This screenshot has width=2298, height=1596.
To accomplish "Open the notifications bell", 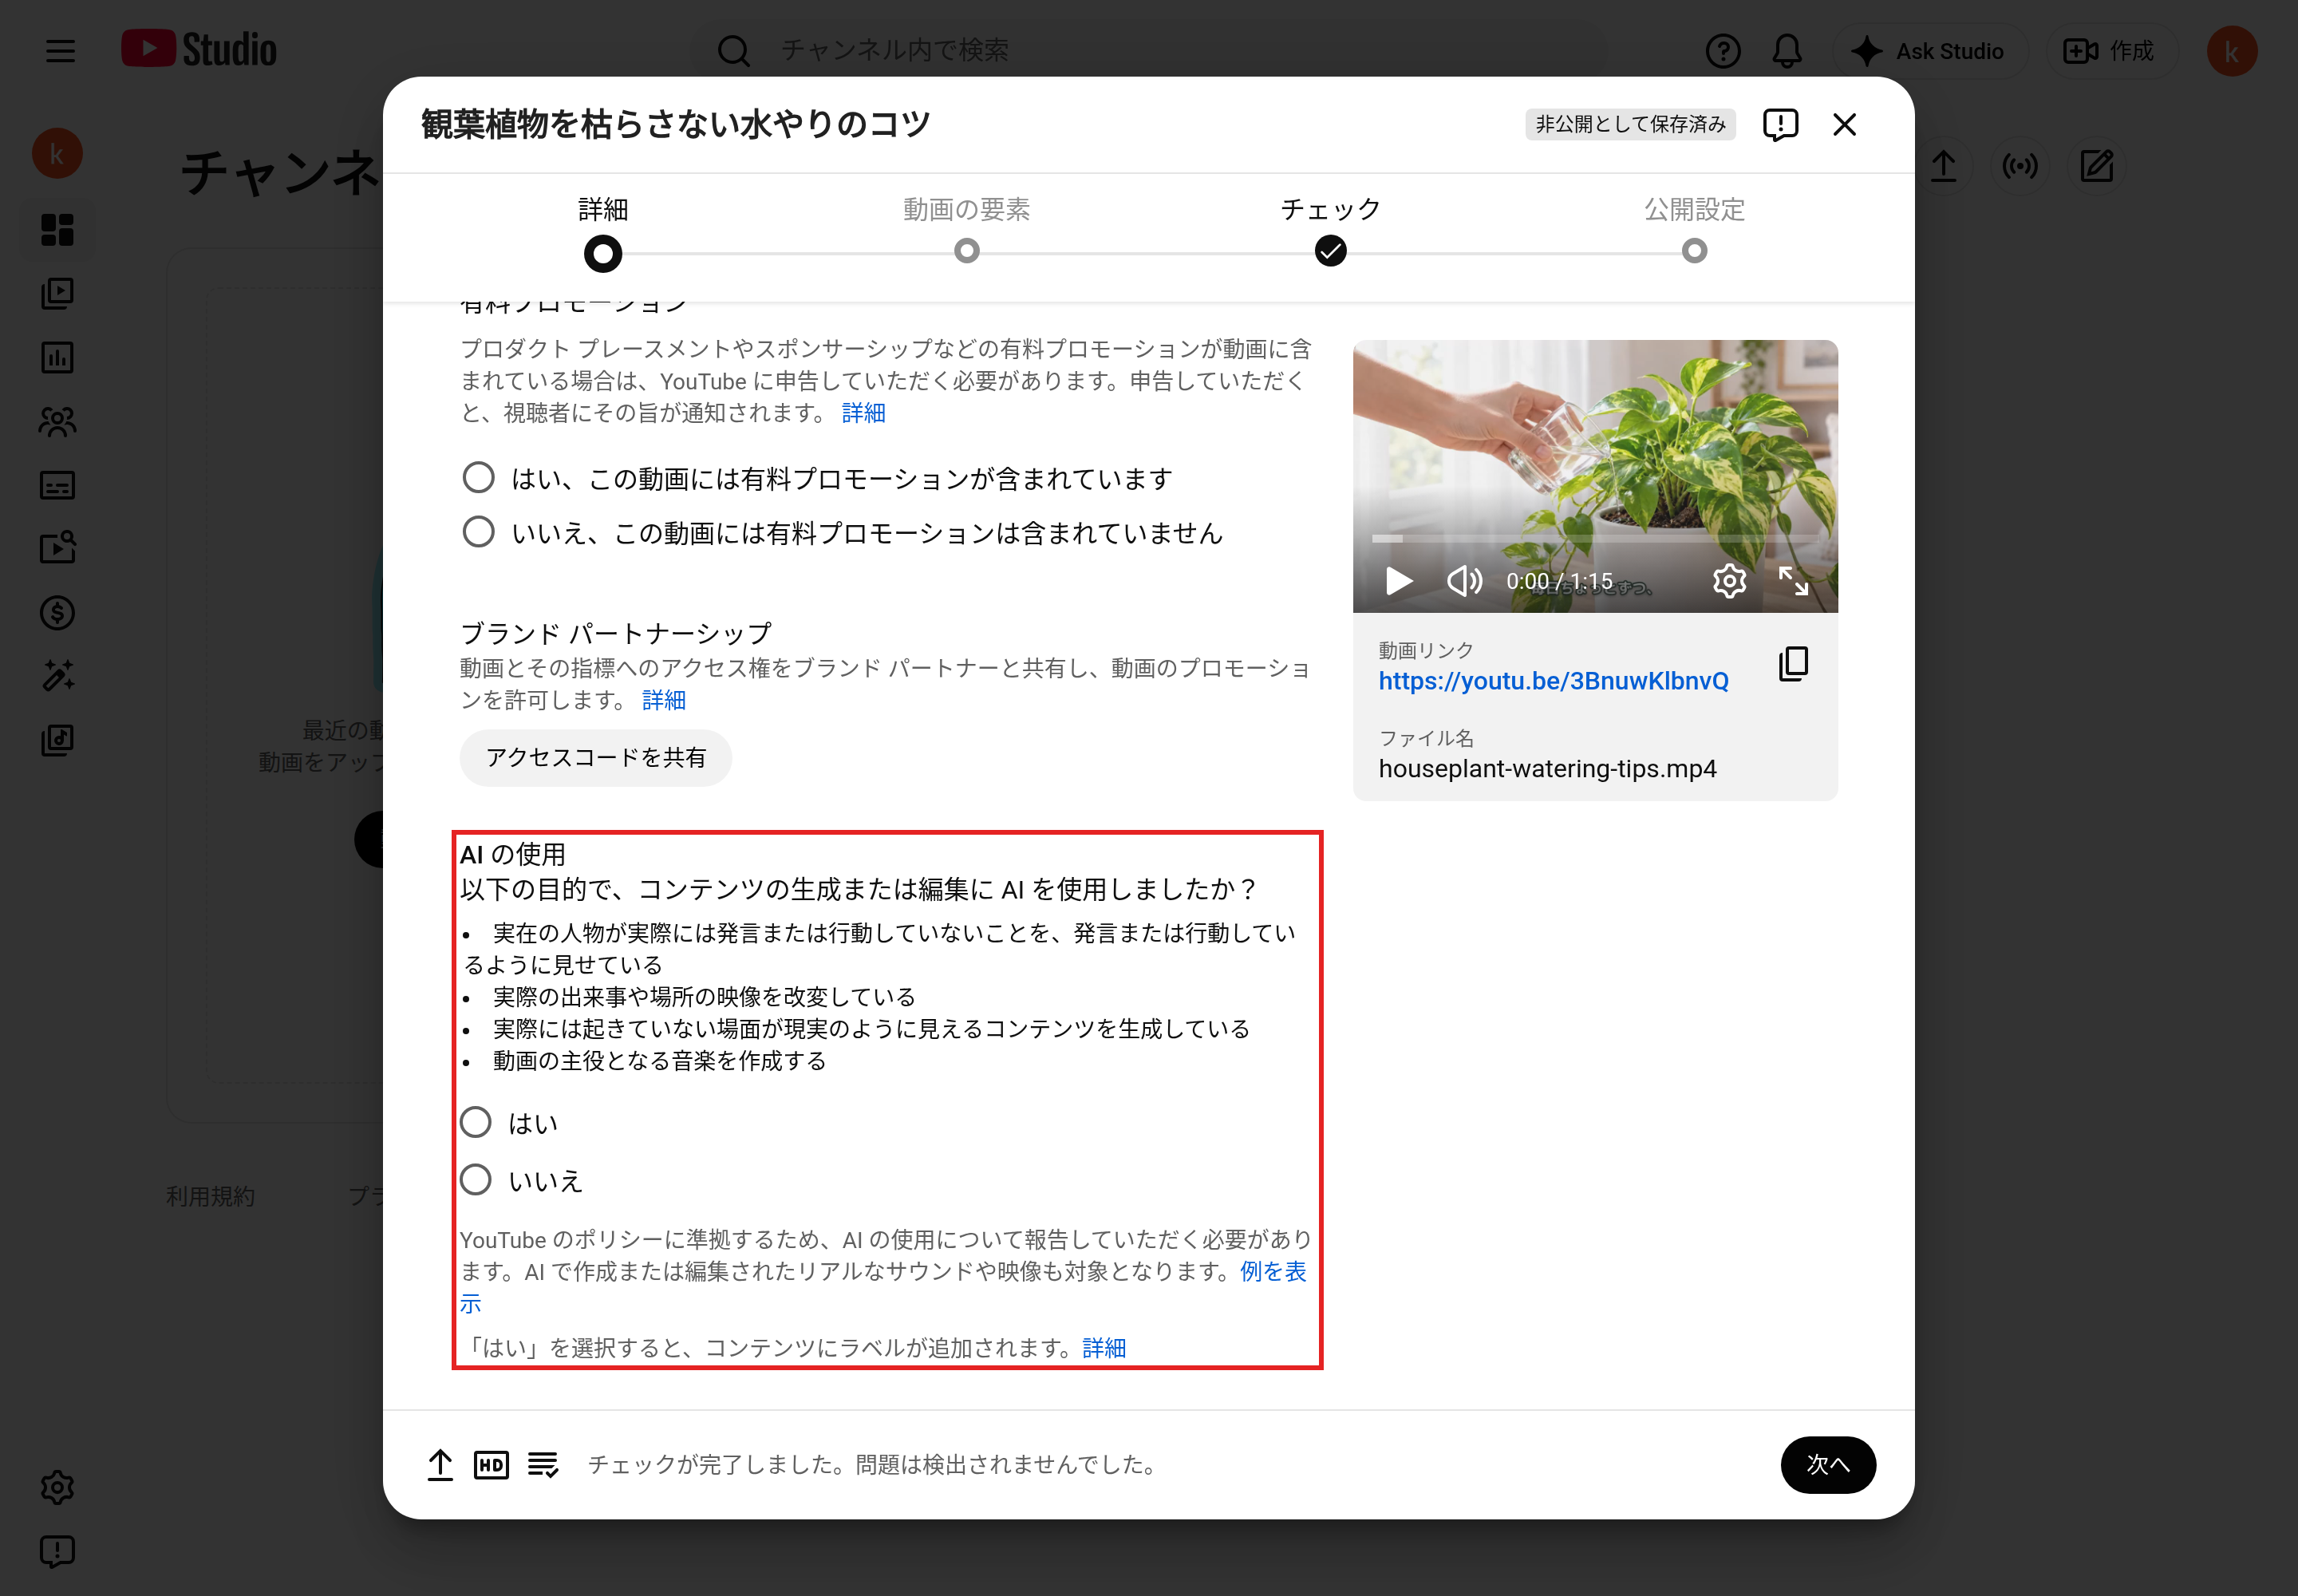I will click(x=1786, y=51).
